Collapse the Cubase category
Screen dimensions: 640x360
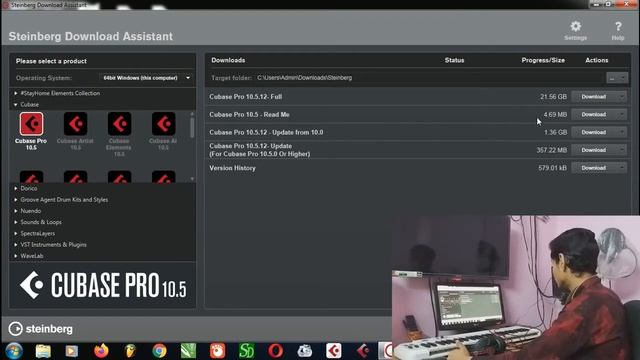pyautogui.click(x=16, y=105)
